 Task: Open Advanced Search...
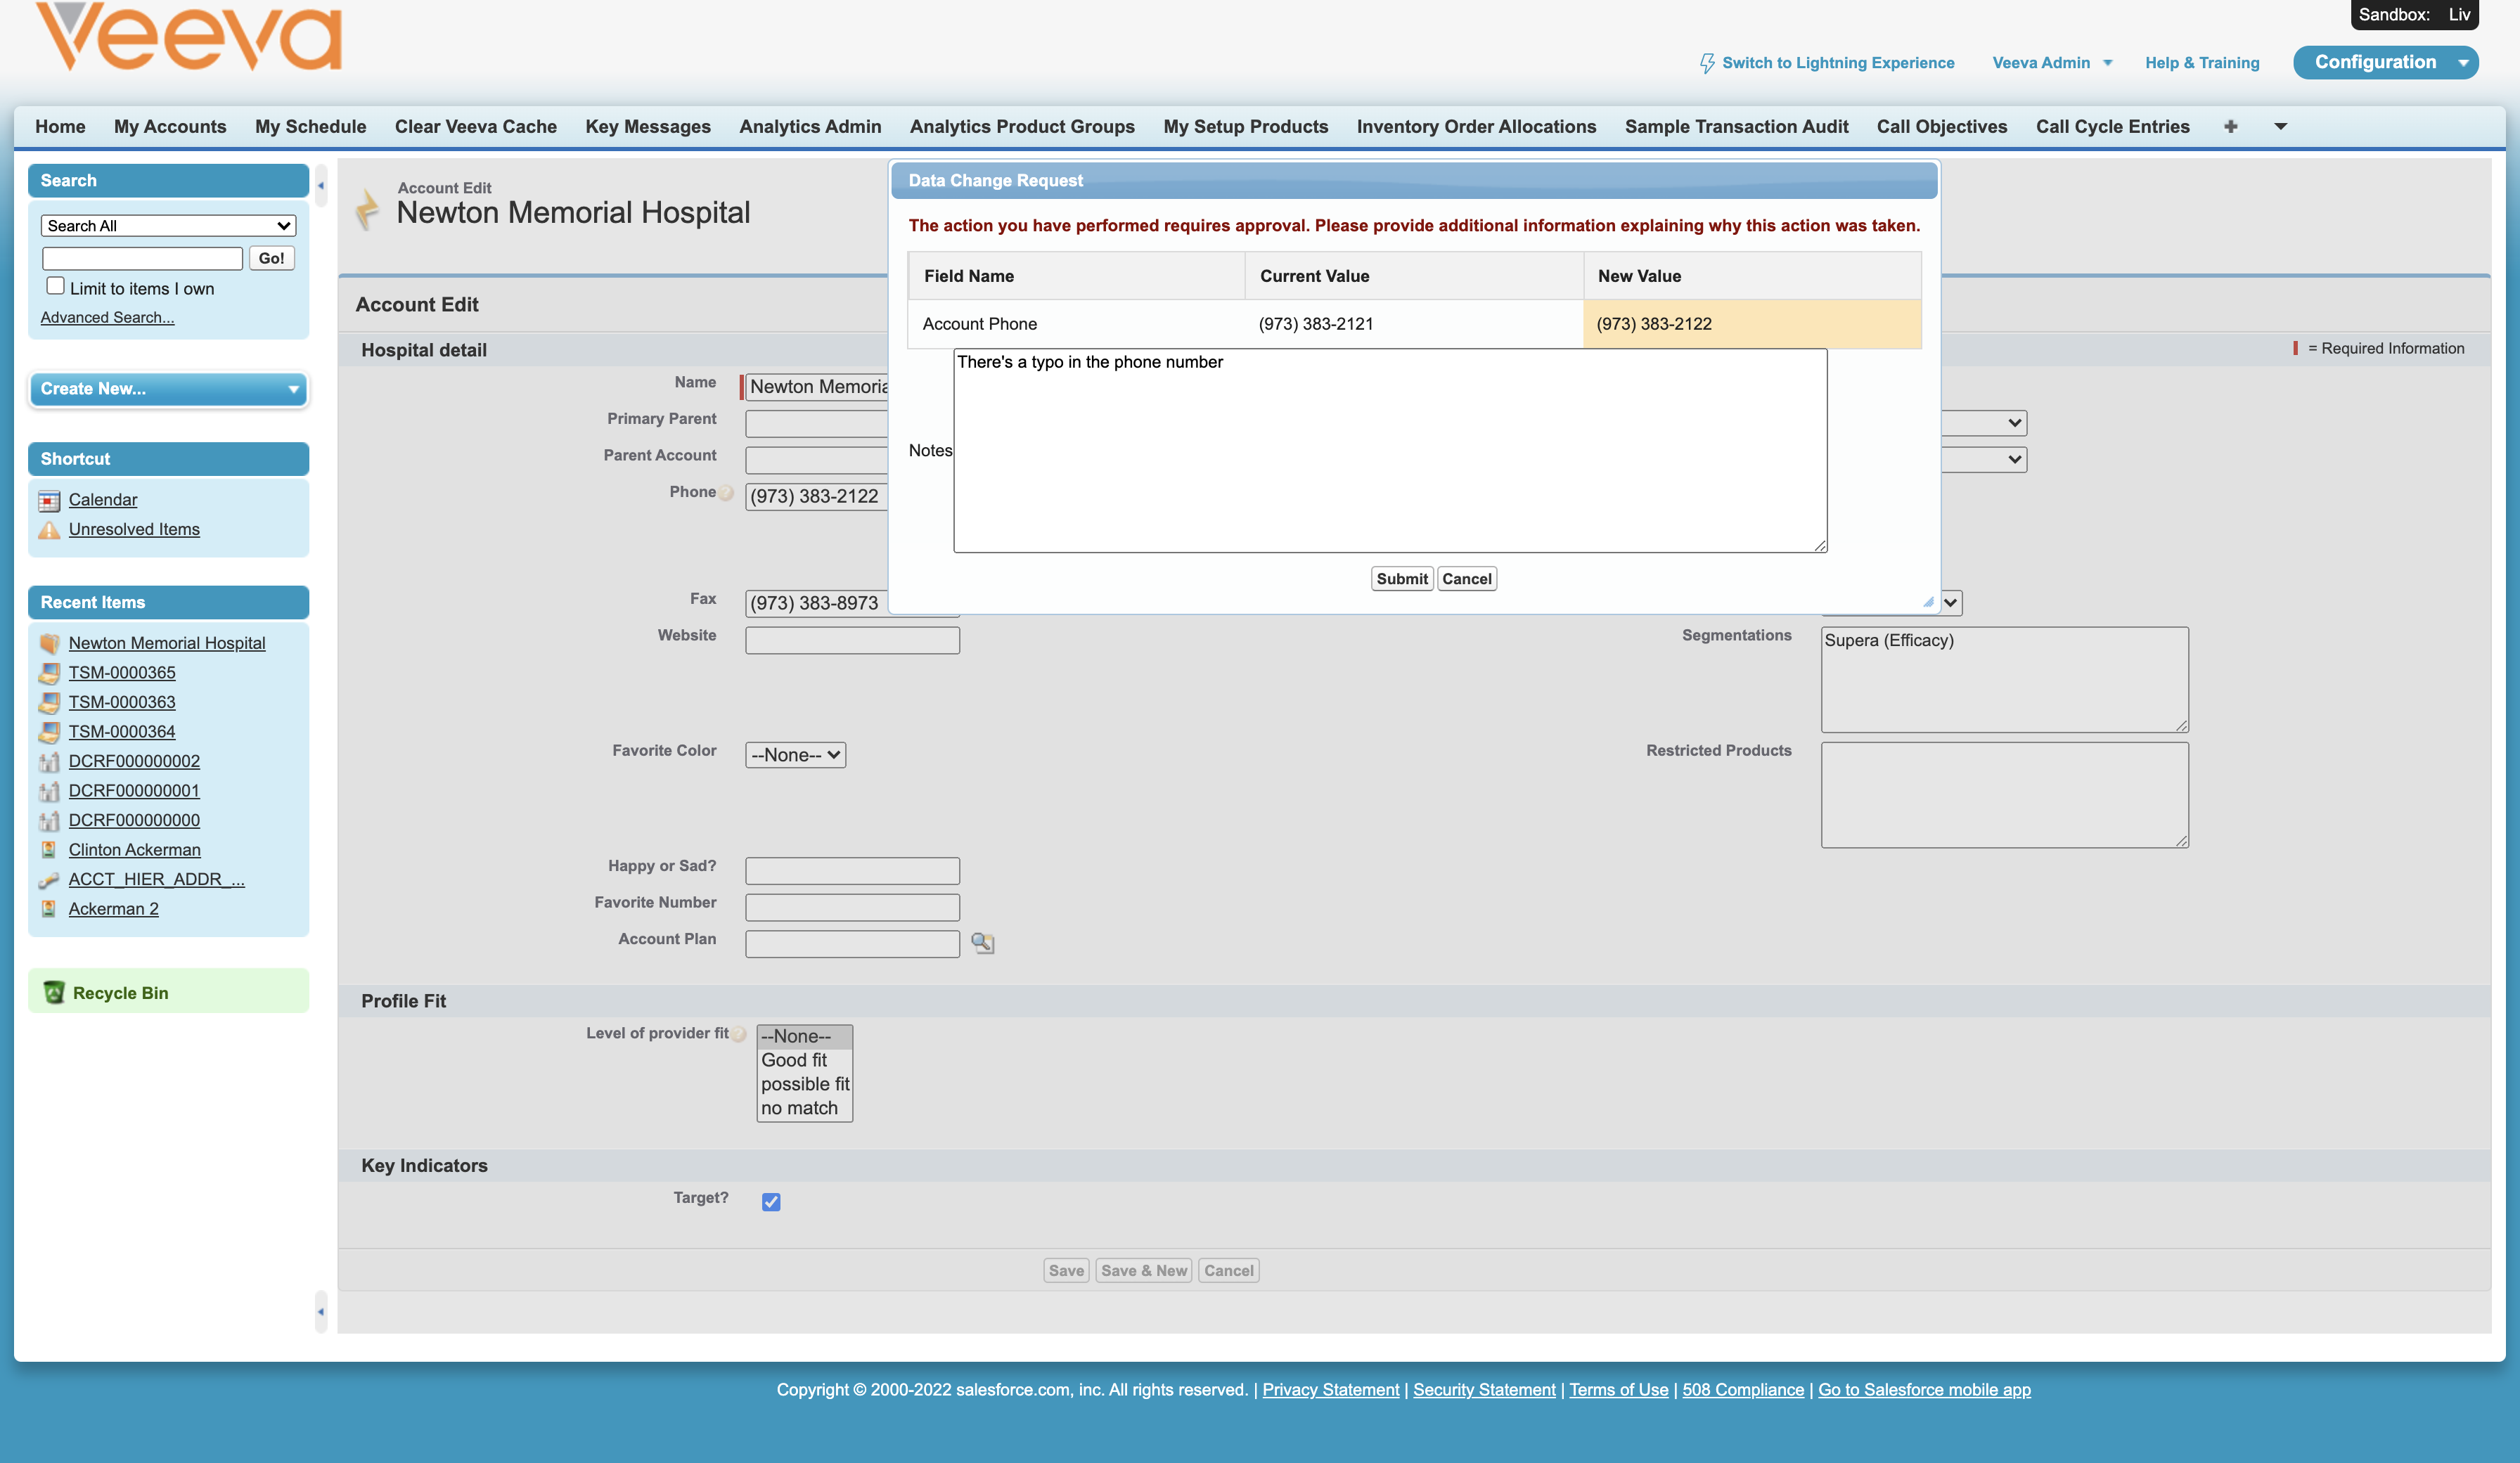click(107, 317)
